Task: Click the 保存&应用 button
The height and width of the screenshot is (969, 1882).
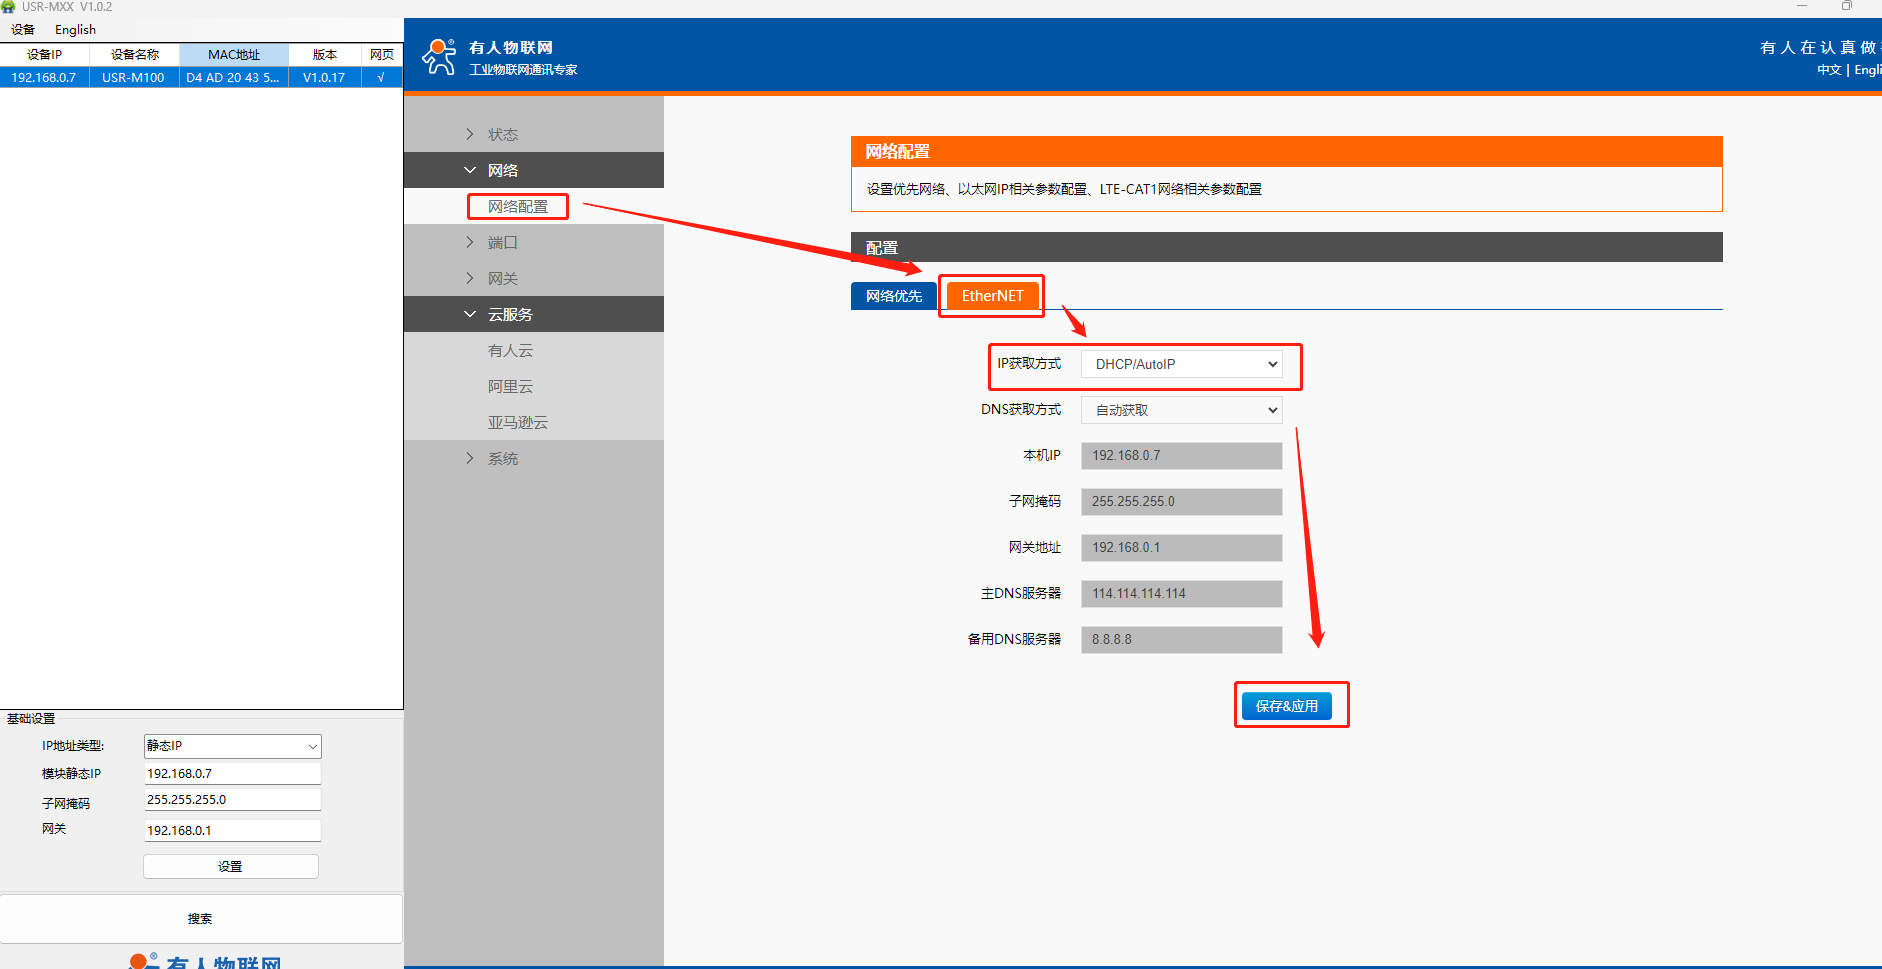Action: click(x=1286, y=706)
